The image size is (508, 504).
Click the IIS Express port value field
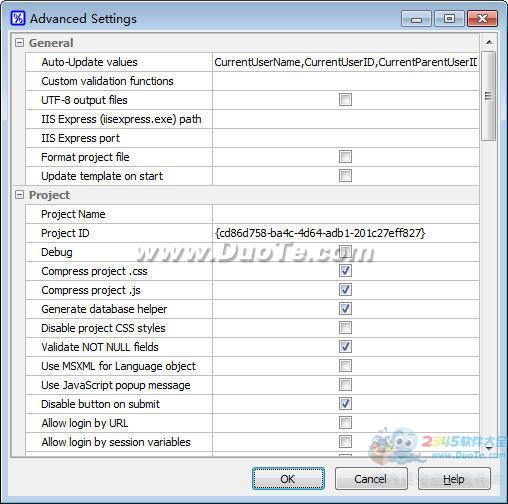[346, 138]
